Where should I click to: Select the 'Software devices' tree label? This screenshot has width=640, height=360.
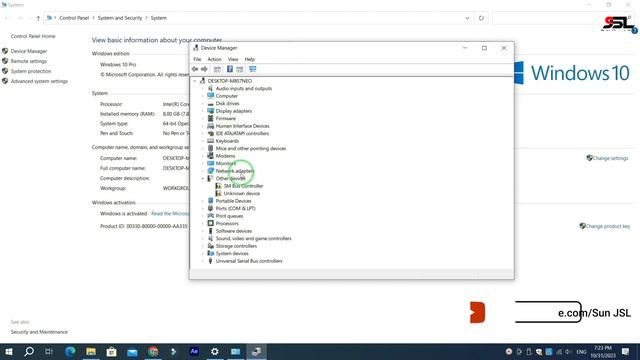[234, 231]
